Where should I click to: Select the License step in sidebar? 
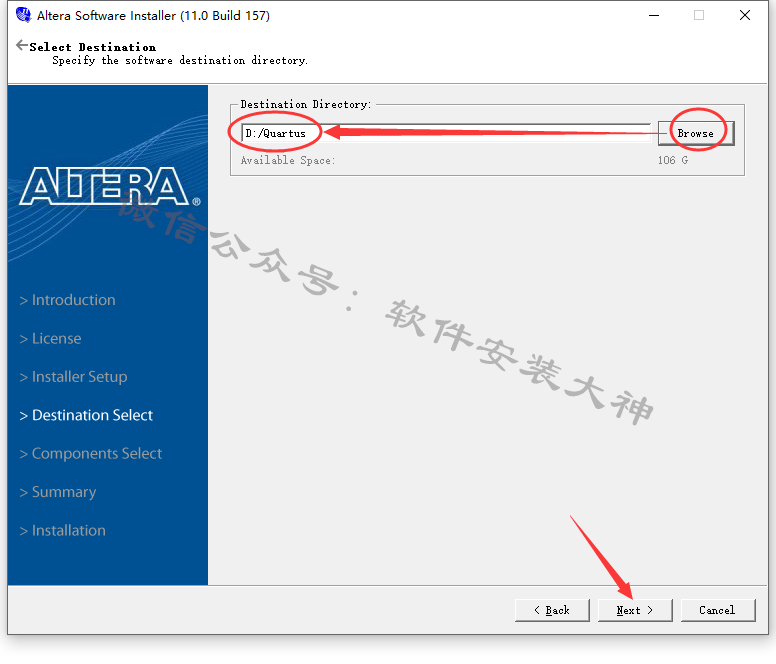[50, 338]
